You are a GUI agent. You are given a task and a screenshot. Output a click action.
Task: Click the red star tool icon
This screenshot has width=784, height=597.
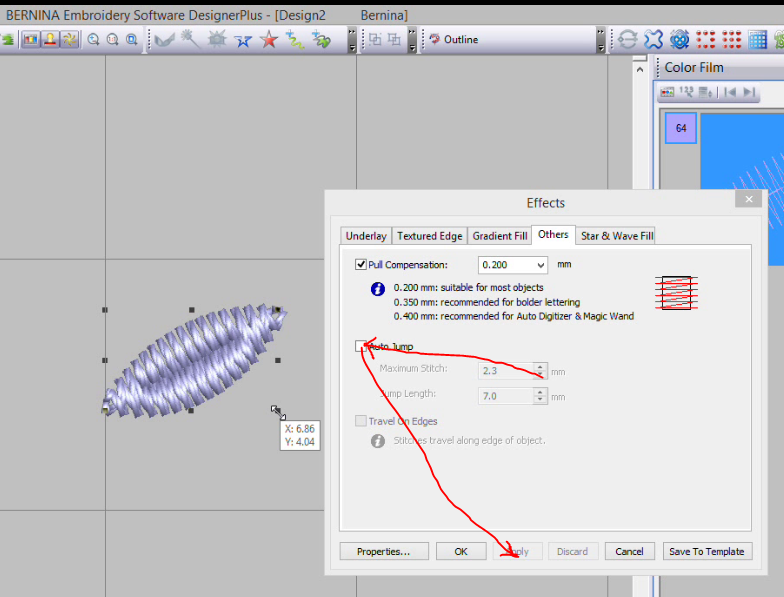(269, 40)
